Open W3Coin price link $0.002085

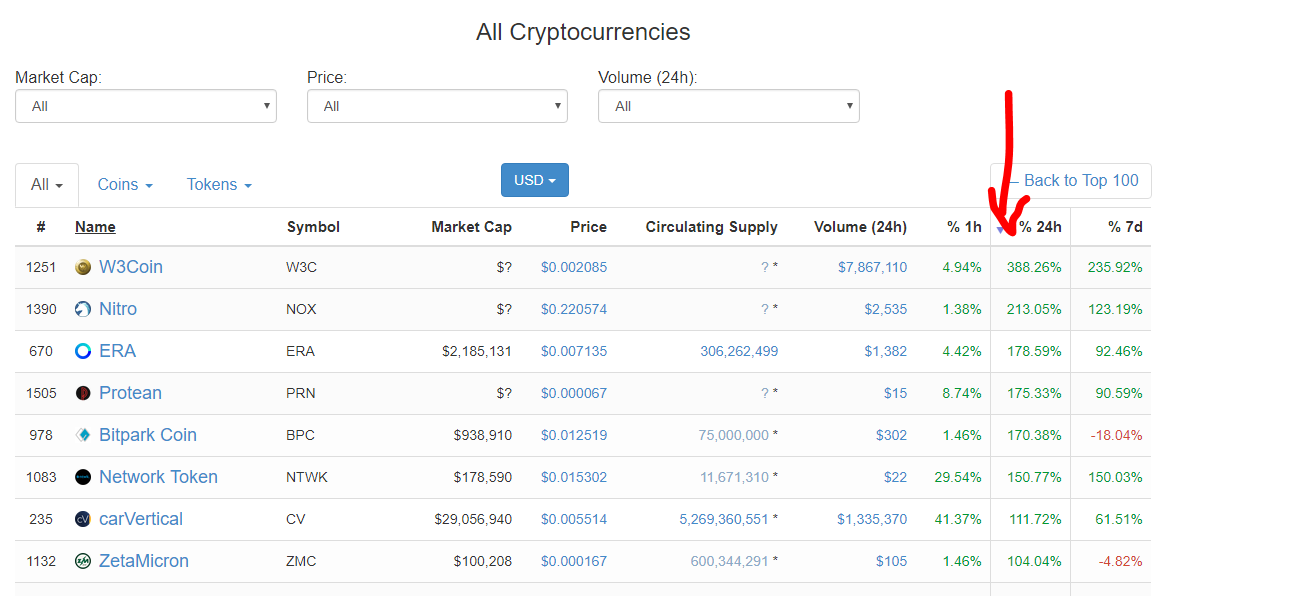(x=574, y=267)
